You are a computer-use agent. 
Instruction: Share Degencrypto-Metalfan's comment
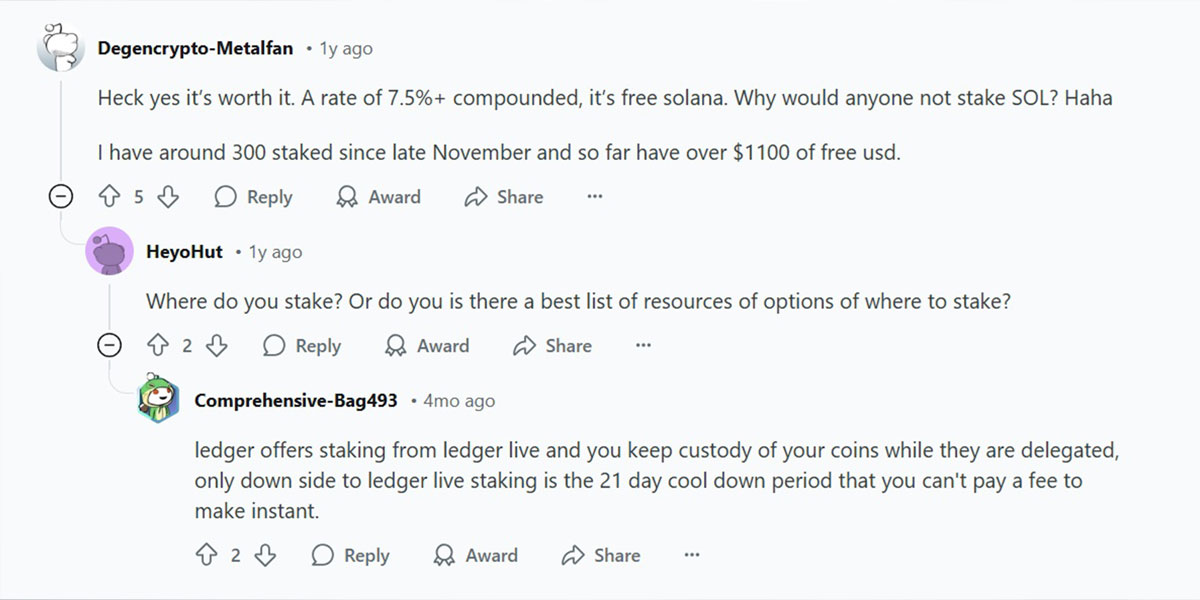pos(504,197)
